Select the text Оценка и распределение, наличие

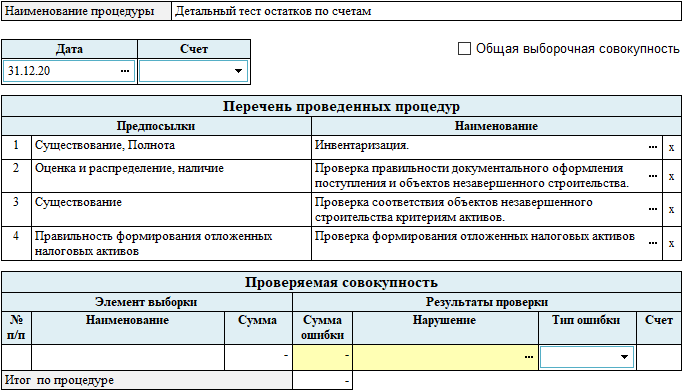pyautogui.click(x=129, y=168)
